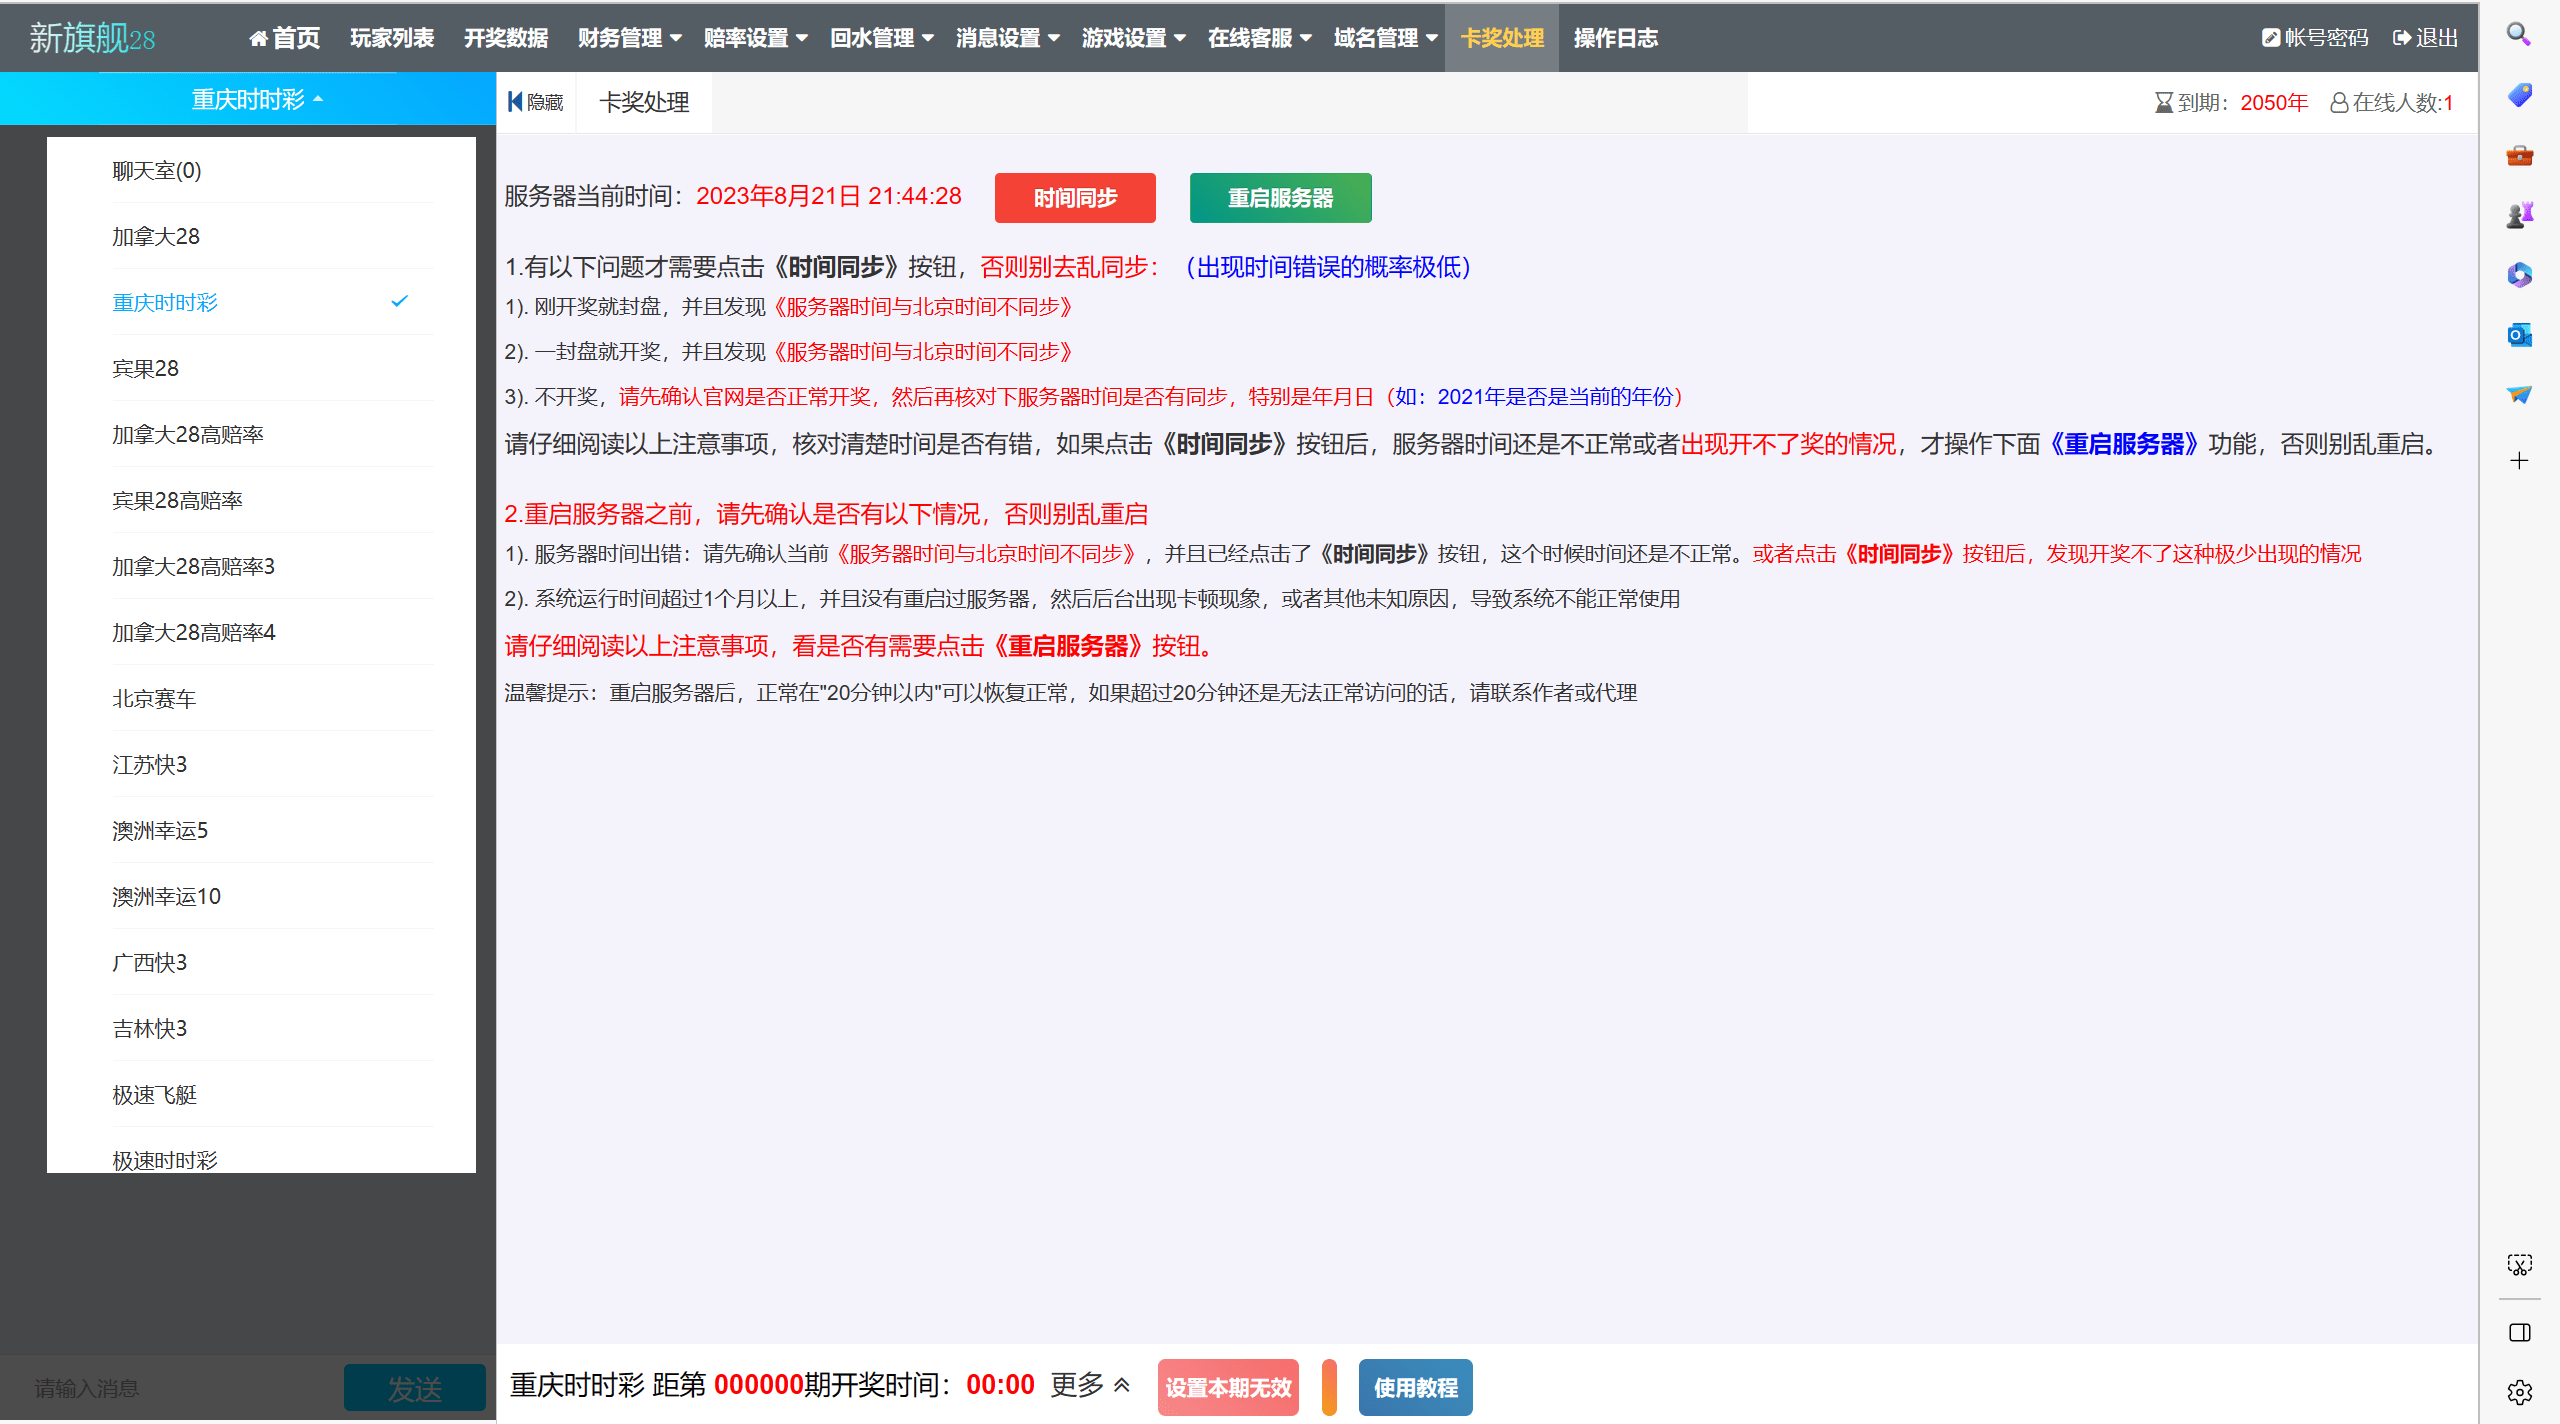
Task: Click the 在线人数 user icon
Action: click(x=2339, y=103)
